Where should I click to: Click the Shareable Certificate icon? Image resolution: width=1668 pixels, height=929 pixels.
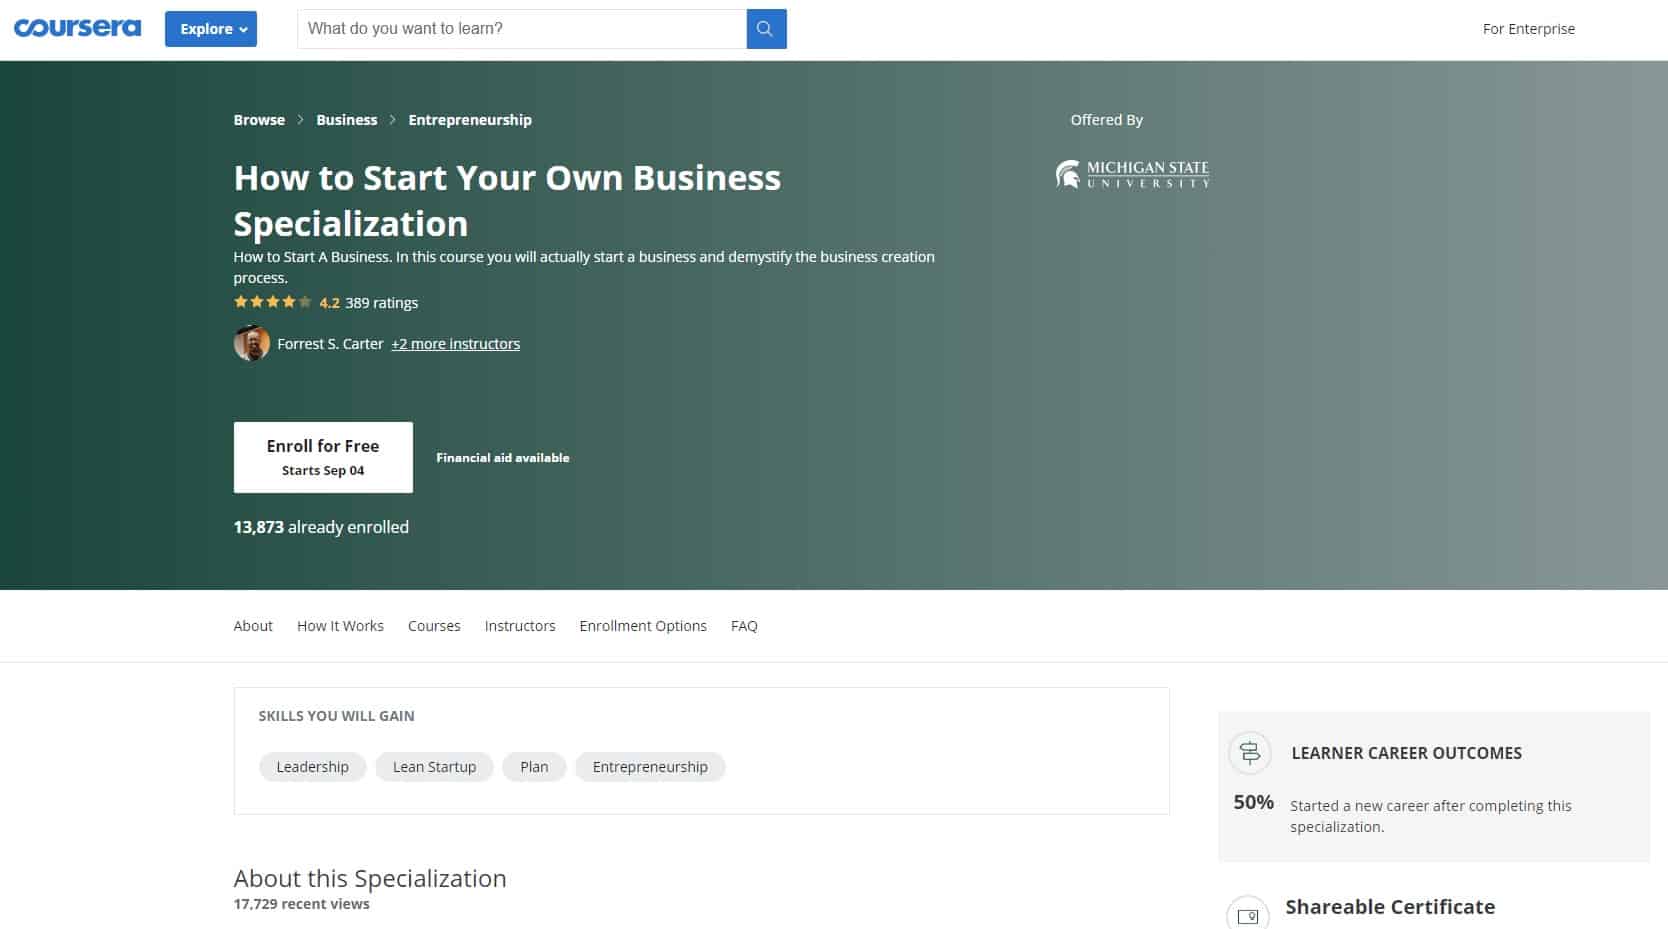1248,914
